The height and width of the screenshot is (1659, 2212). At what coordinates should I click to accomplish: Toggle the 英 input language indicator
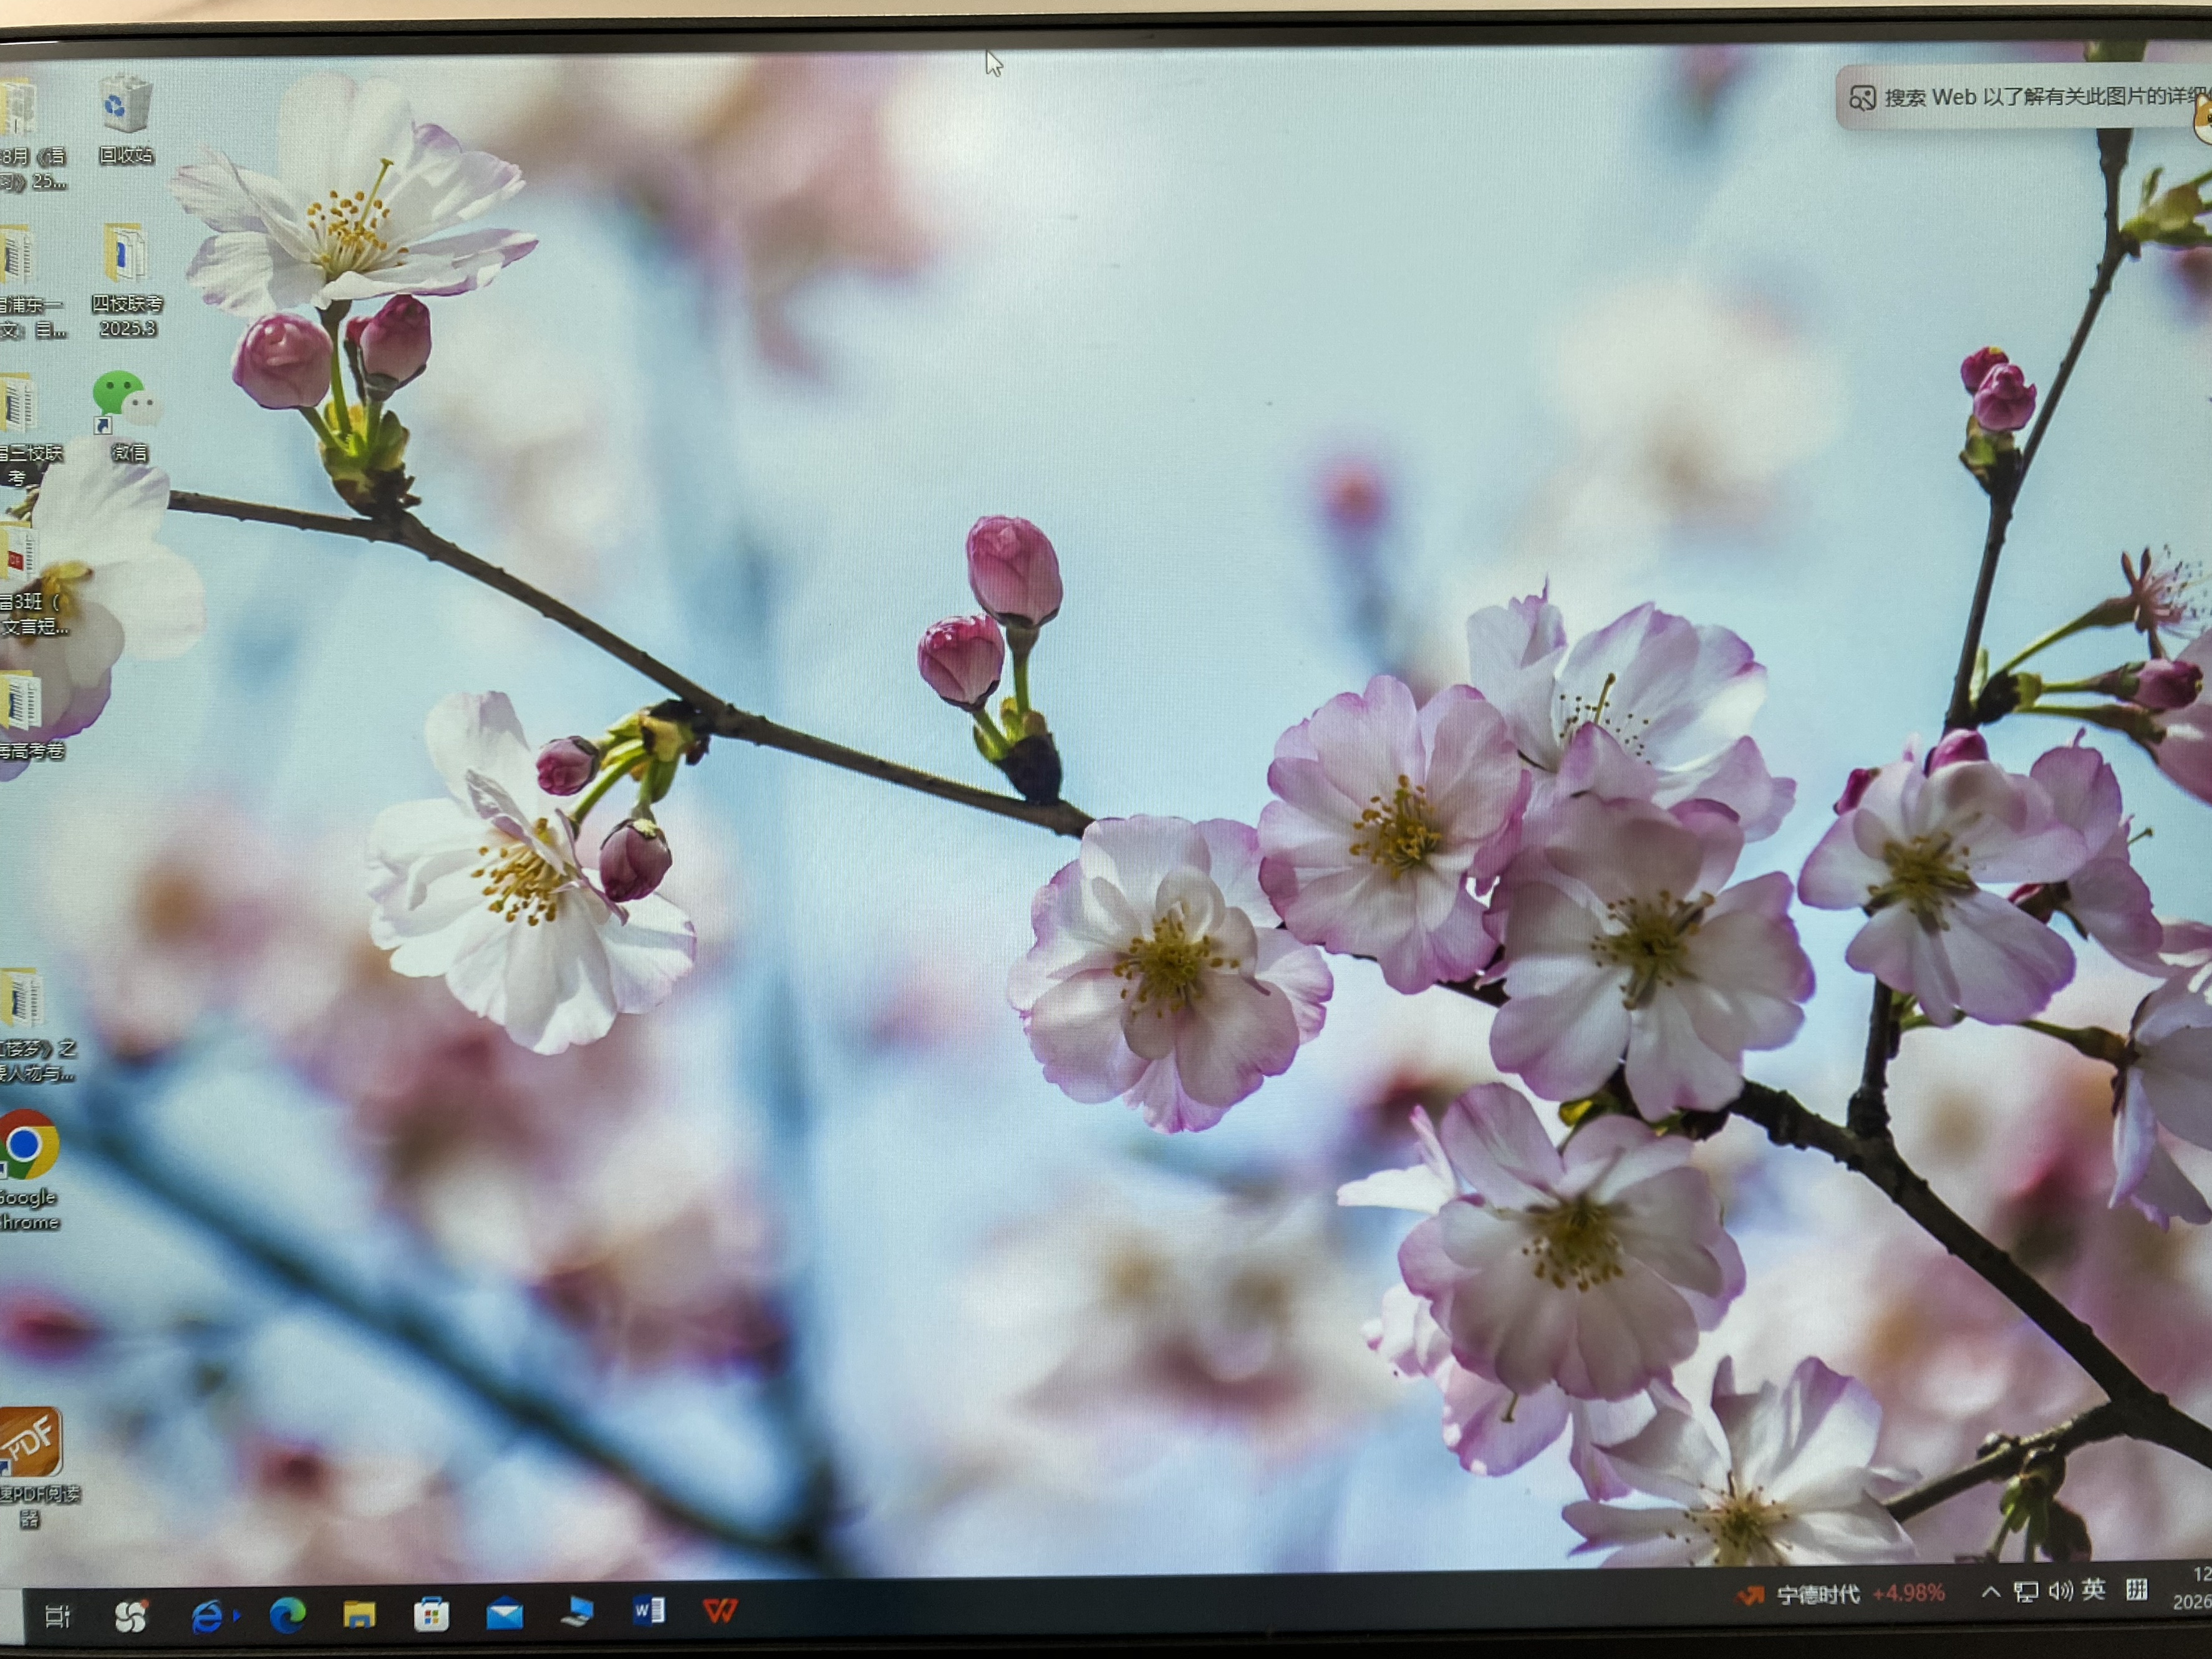click(2093, 1590)
